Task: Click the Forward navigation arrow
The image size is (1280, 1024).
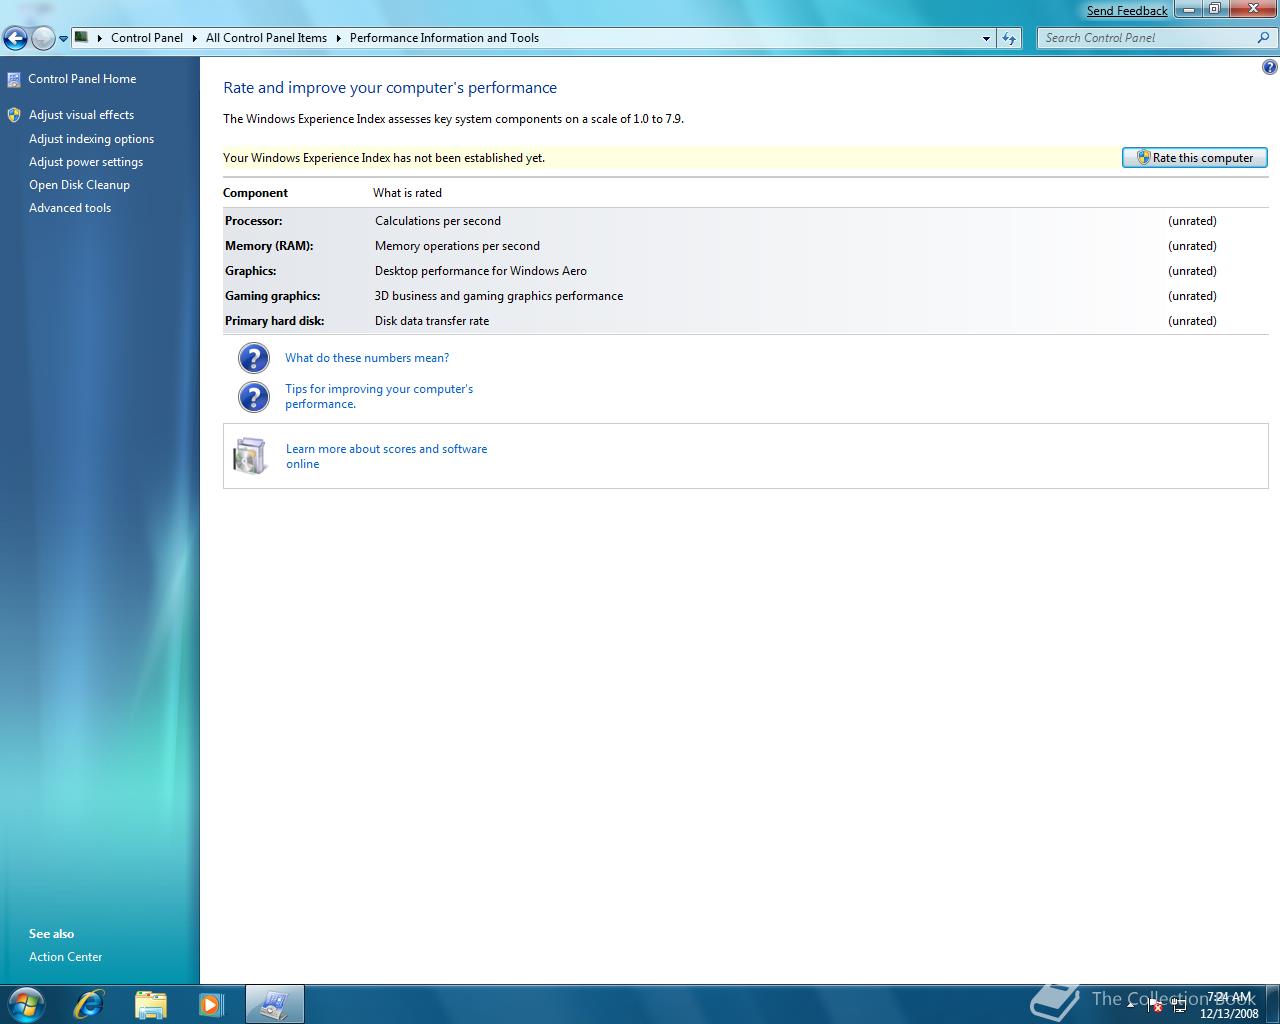Action: (x=43, y=38)
